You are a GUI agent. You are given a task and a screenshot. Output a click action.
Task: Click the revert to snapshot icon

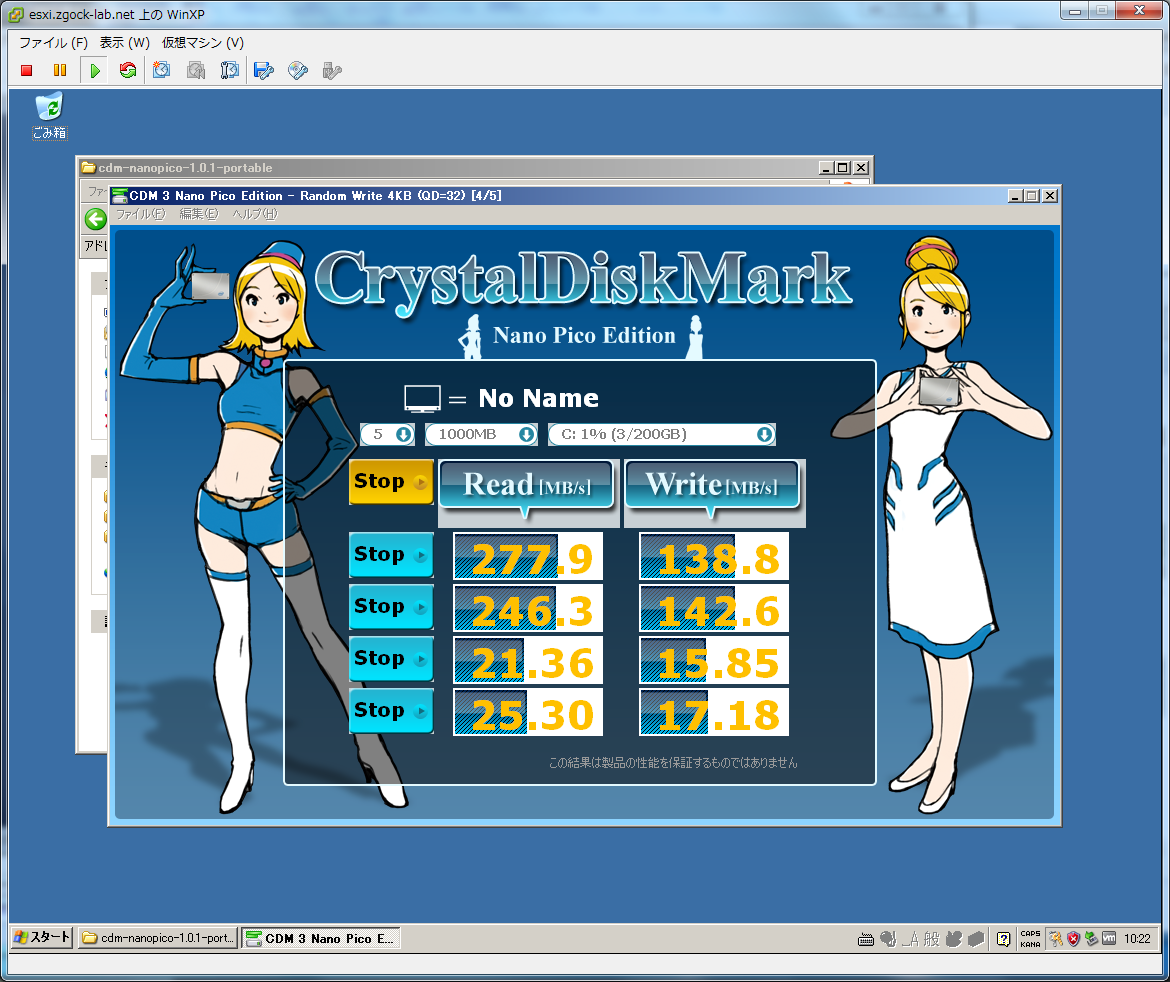(195, 71)
